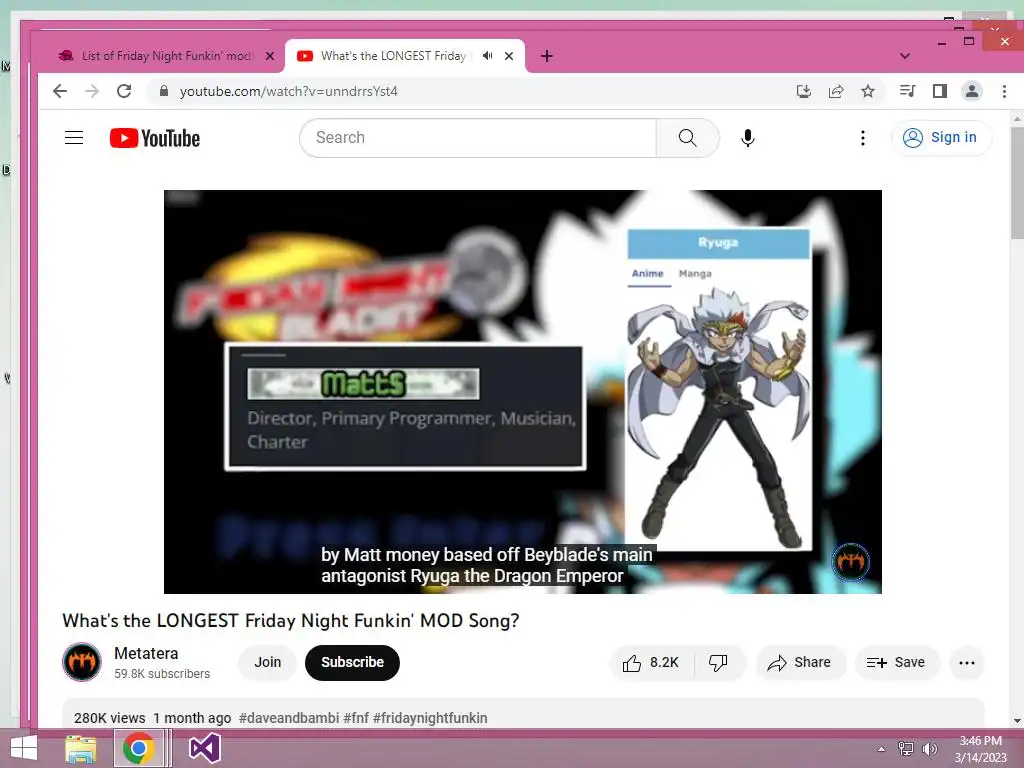
Task: Click the video title text
Action: coord(291,620)
